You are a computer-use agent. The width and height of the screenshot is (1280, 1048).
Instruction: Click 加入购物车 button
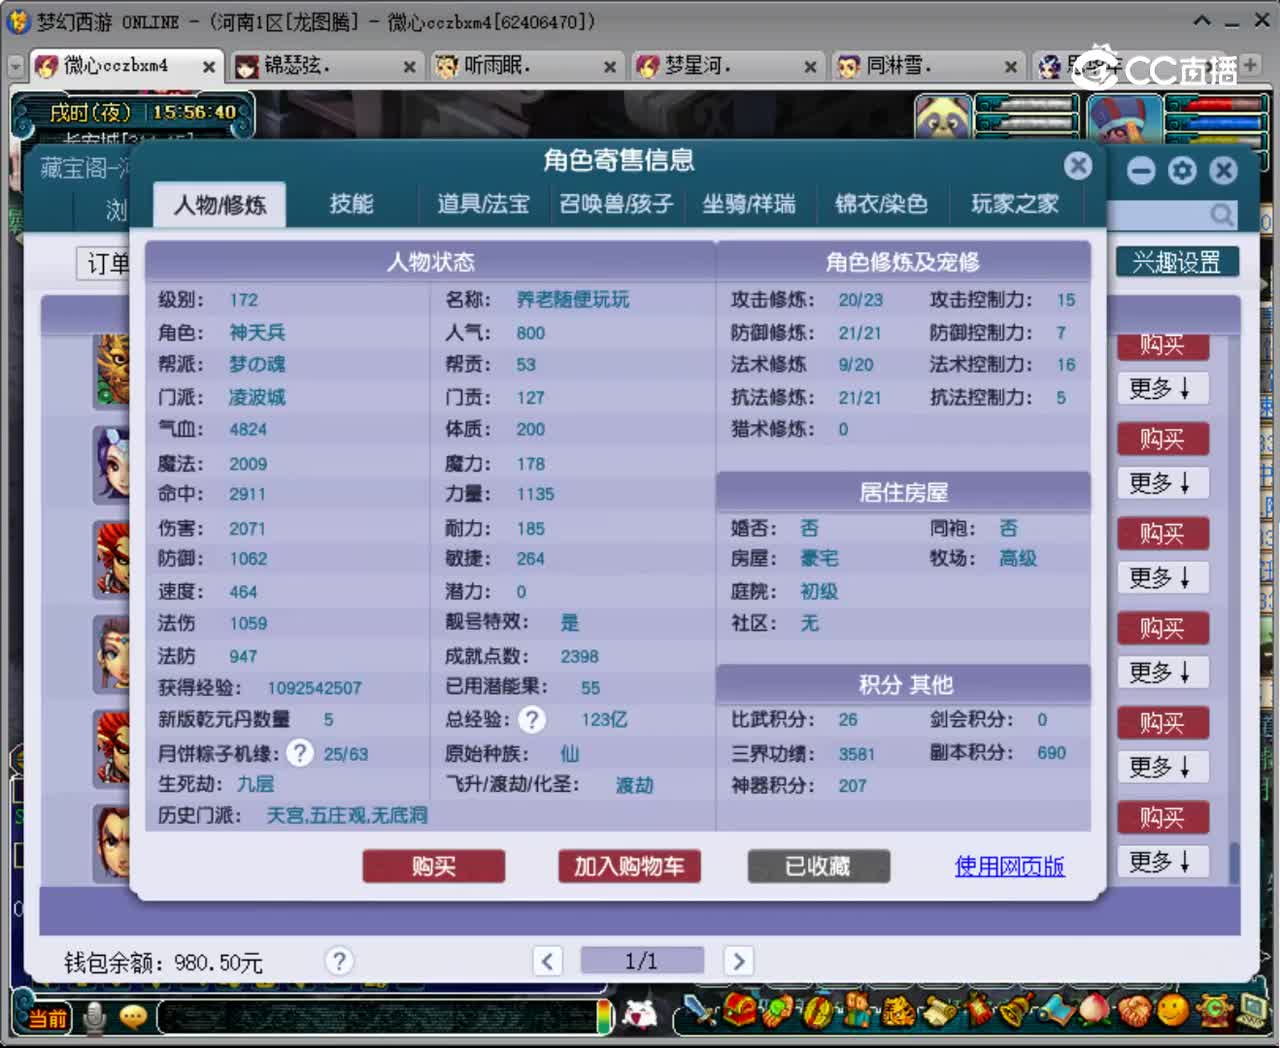[629, 866]
